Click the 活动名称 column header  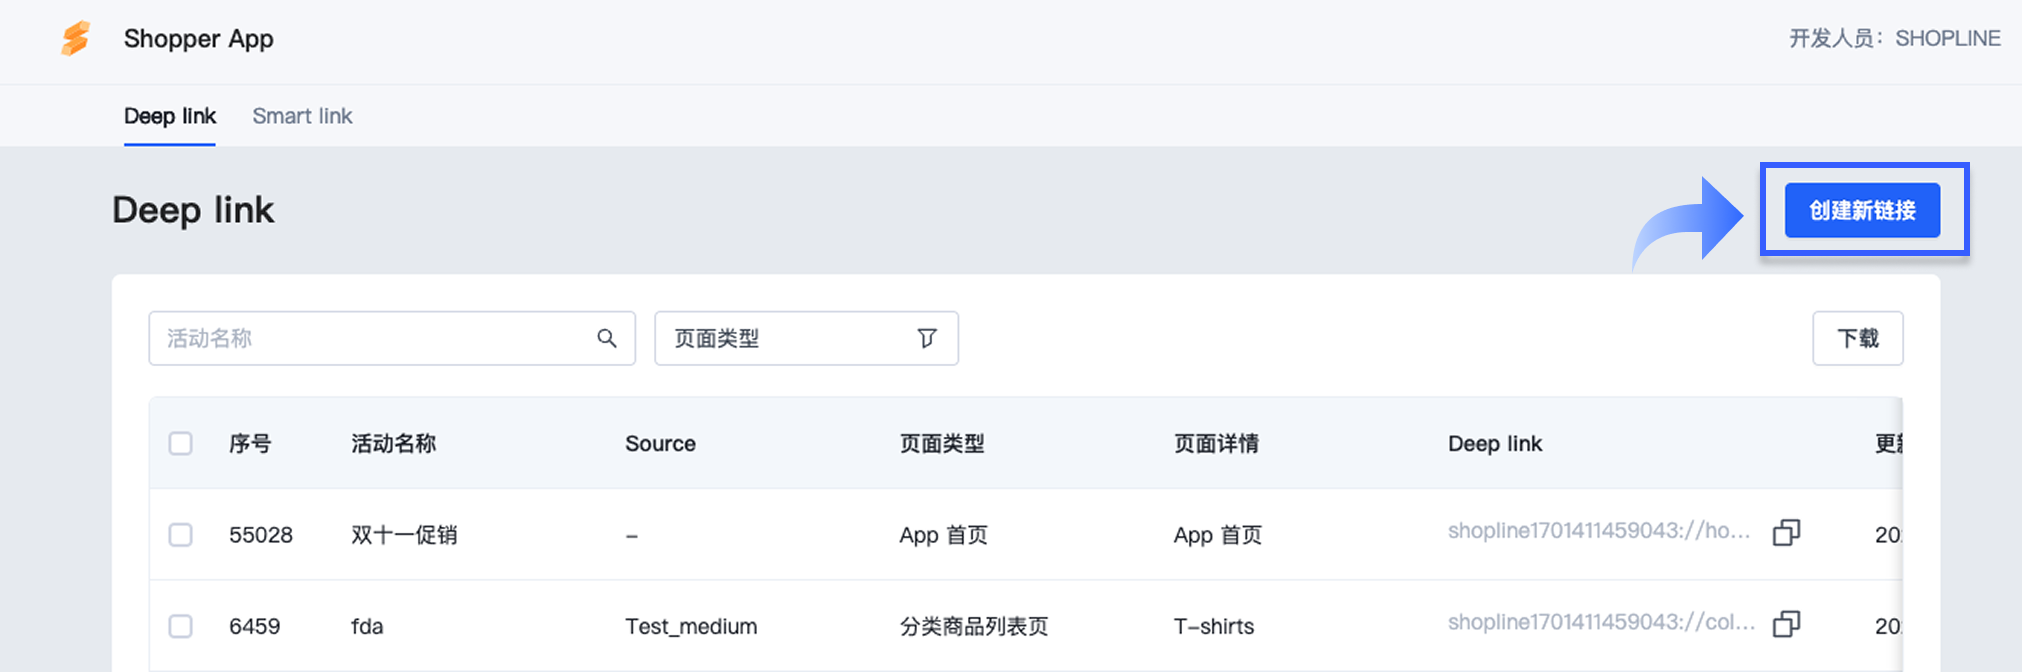(x=393, y=443)
